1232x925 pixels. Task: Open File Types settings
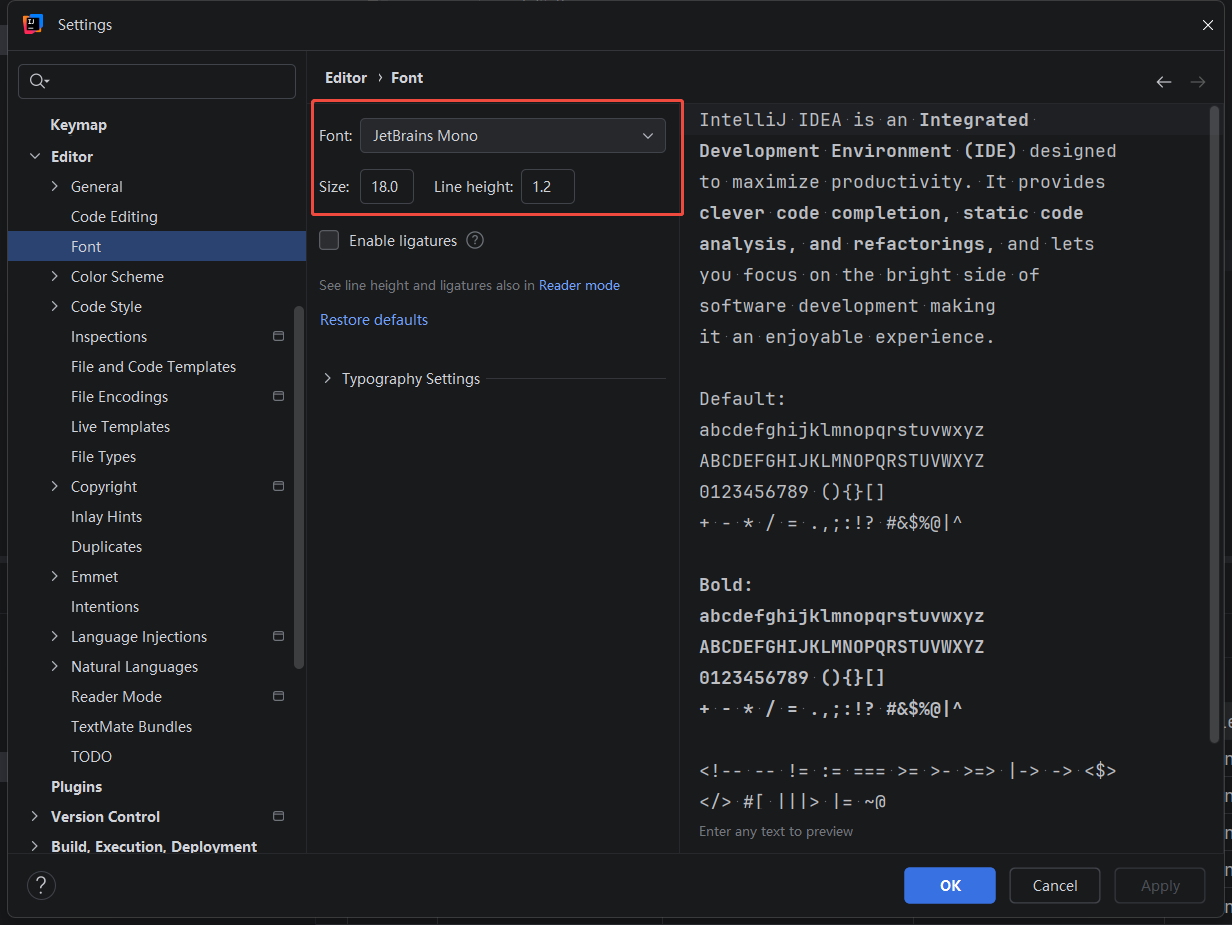click(x=103, y=457)
